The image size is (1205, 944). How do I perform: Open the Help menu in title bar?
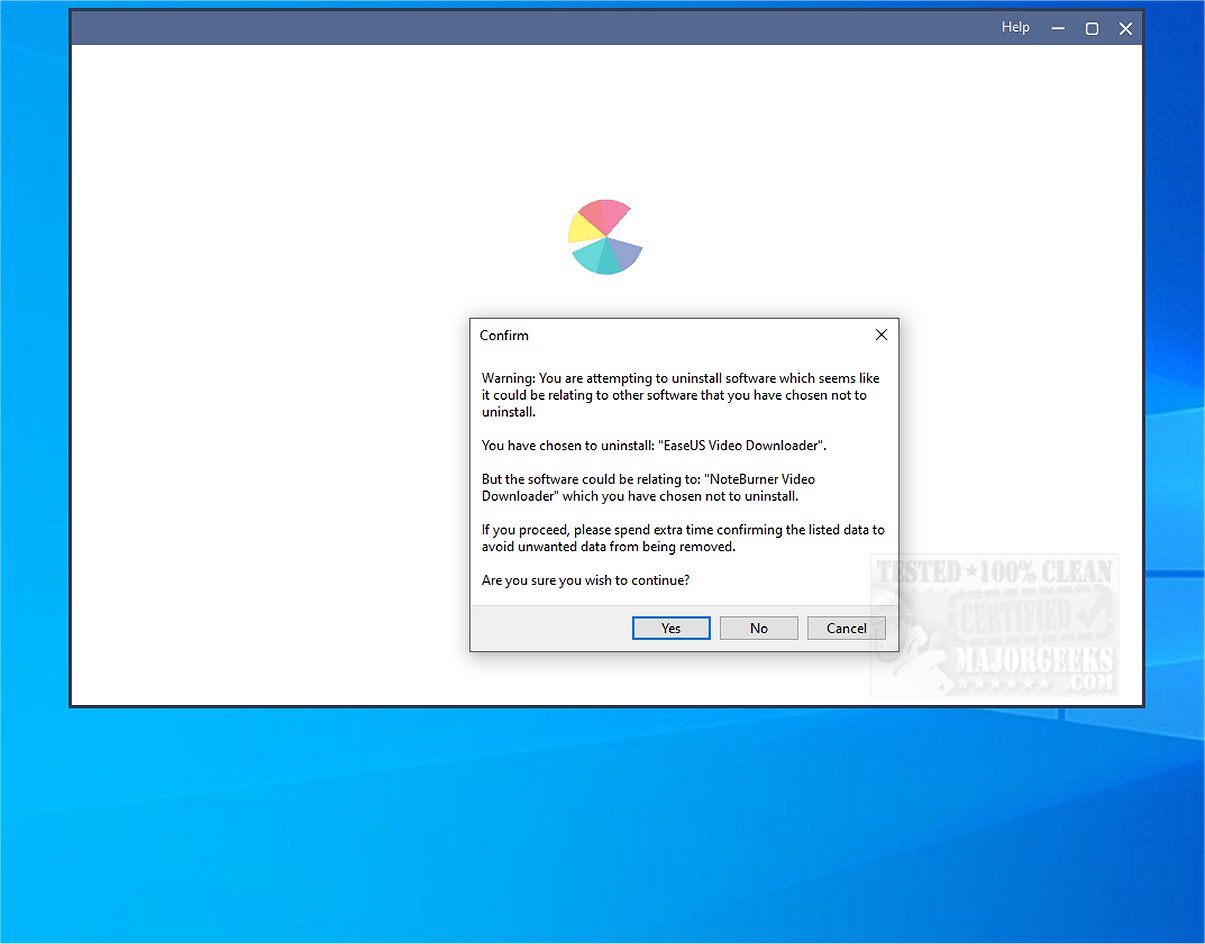1015,27
